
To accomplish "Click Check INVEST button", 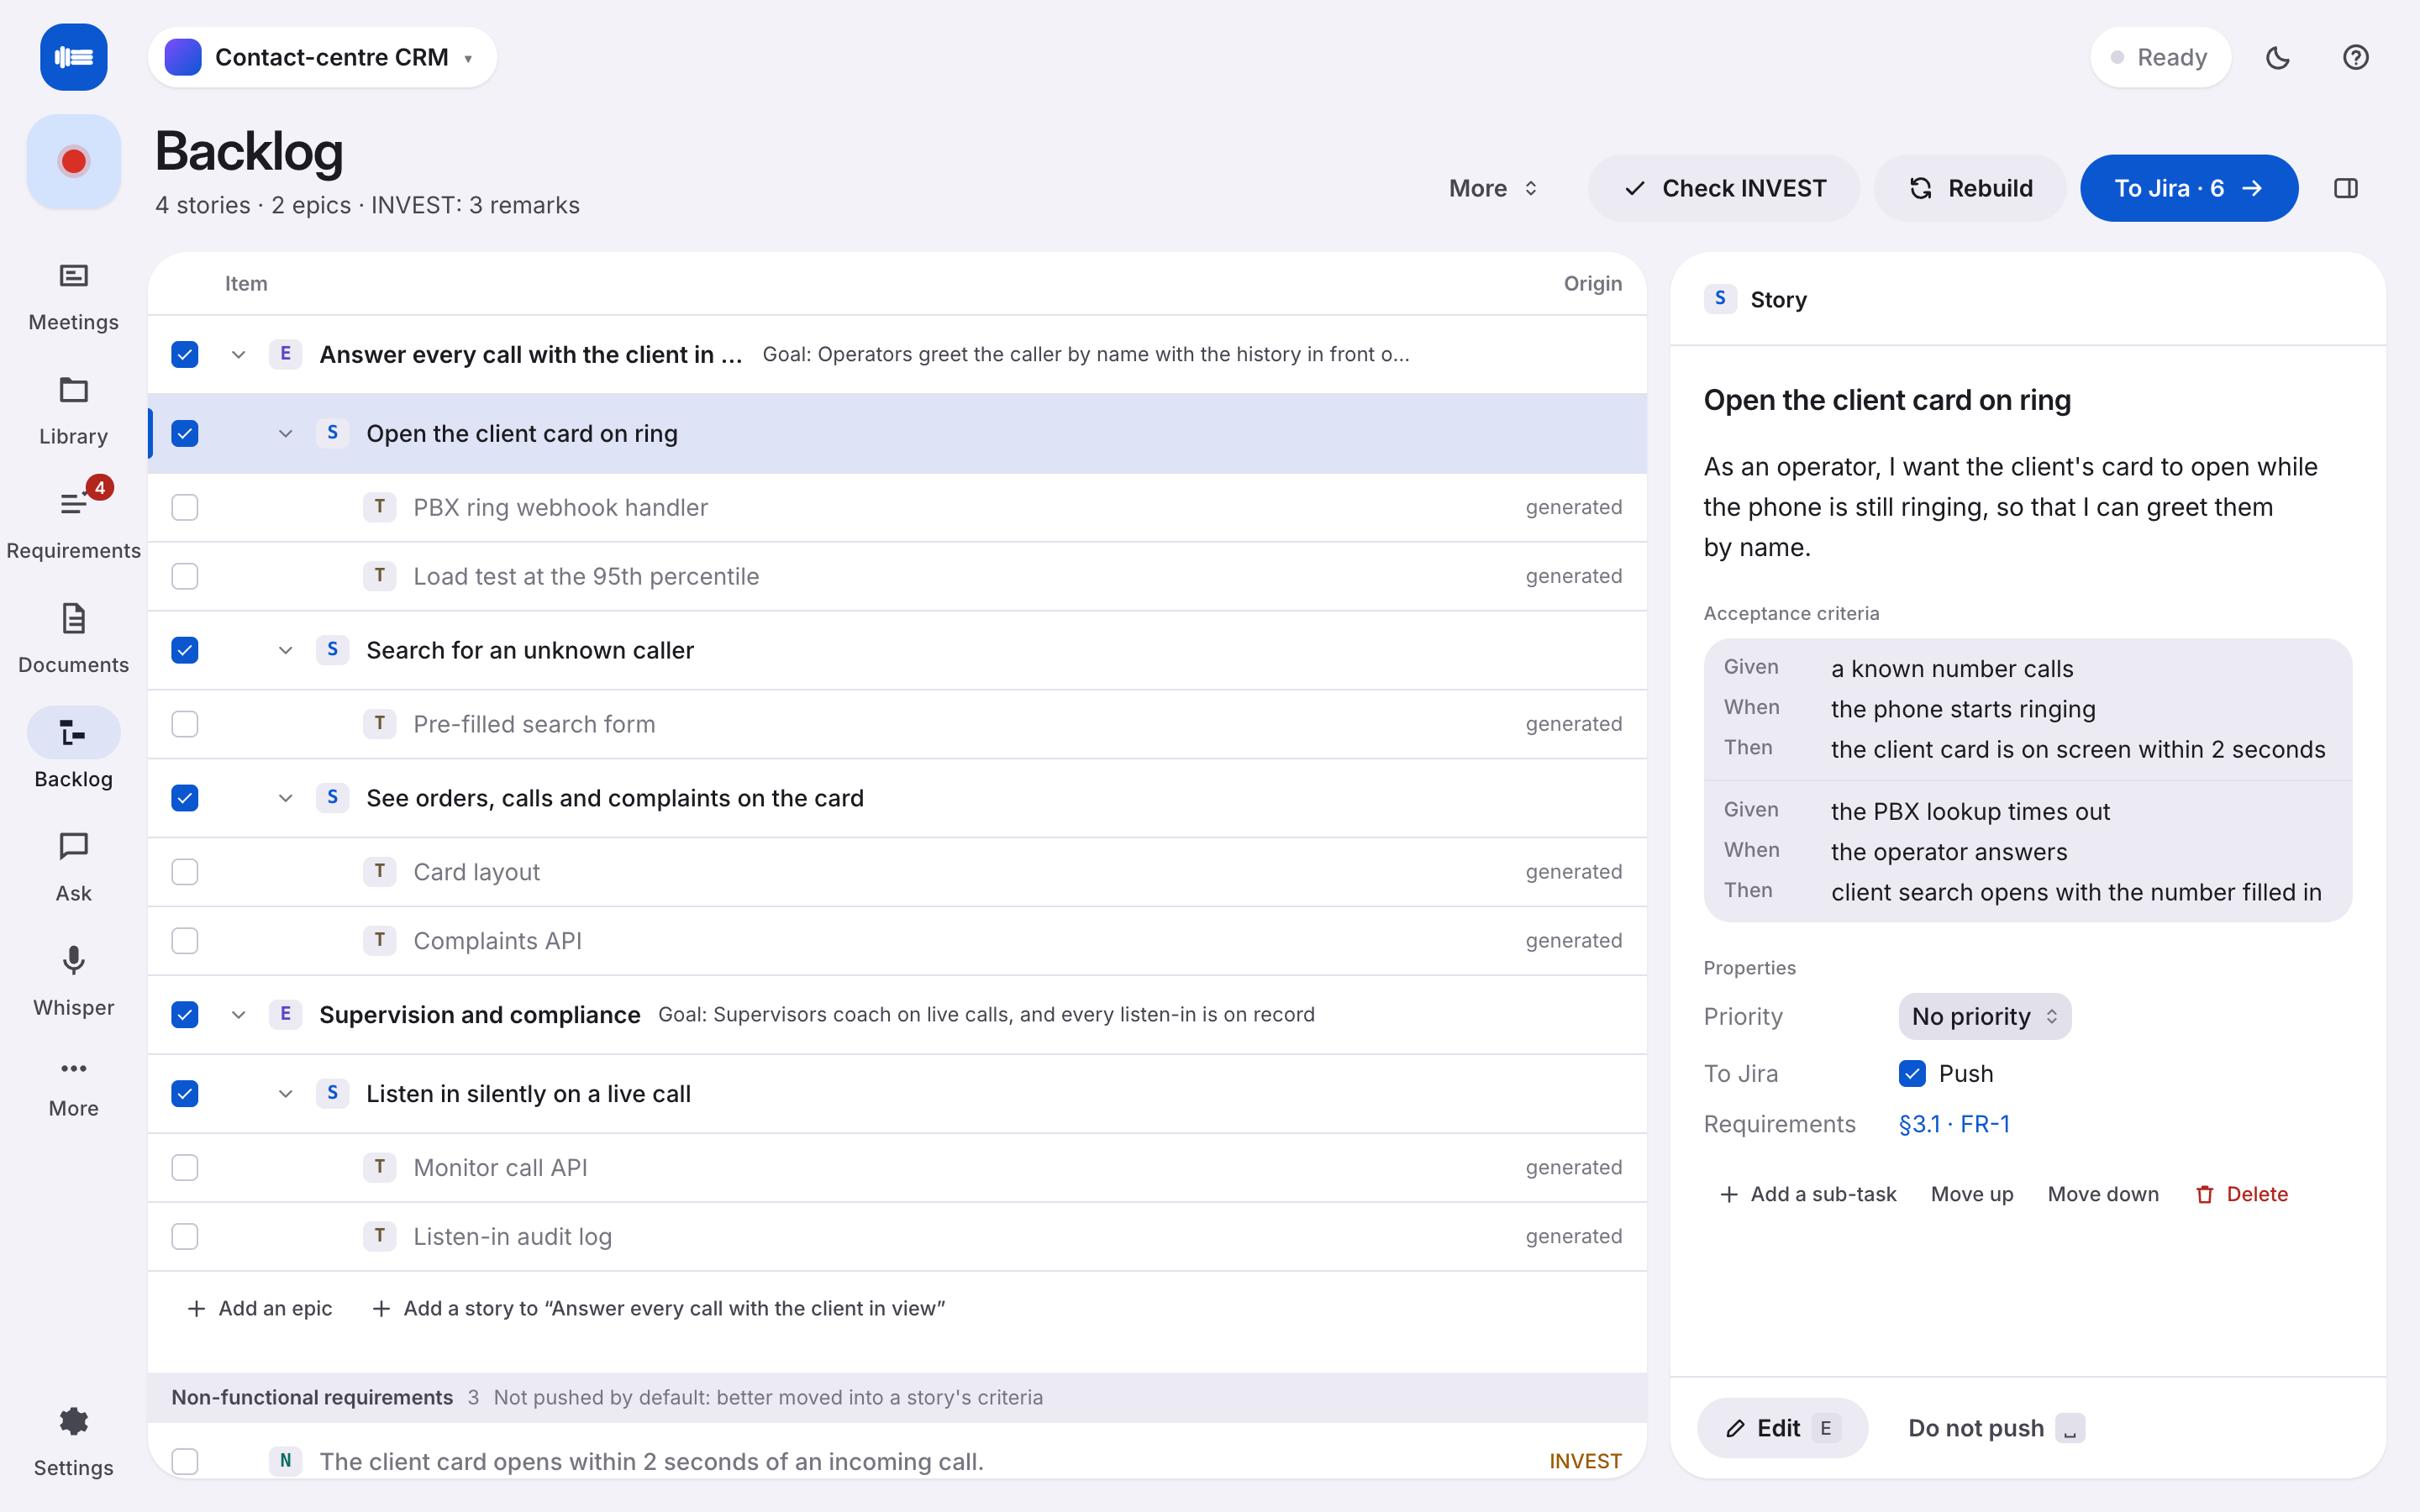I will [x=1724, y=188].
